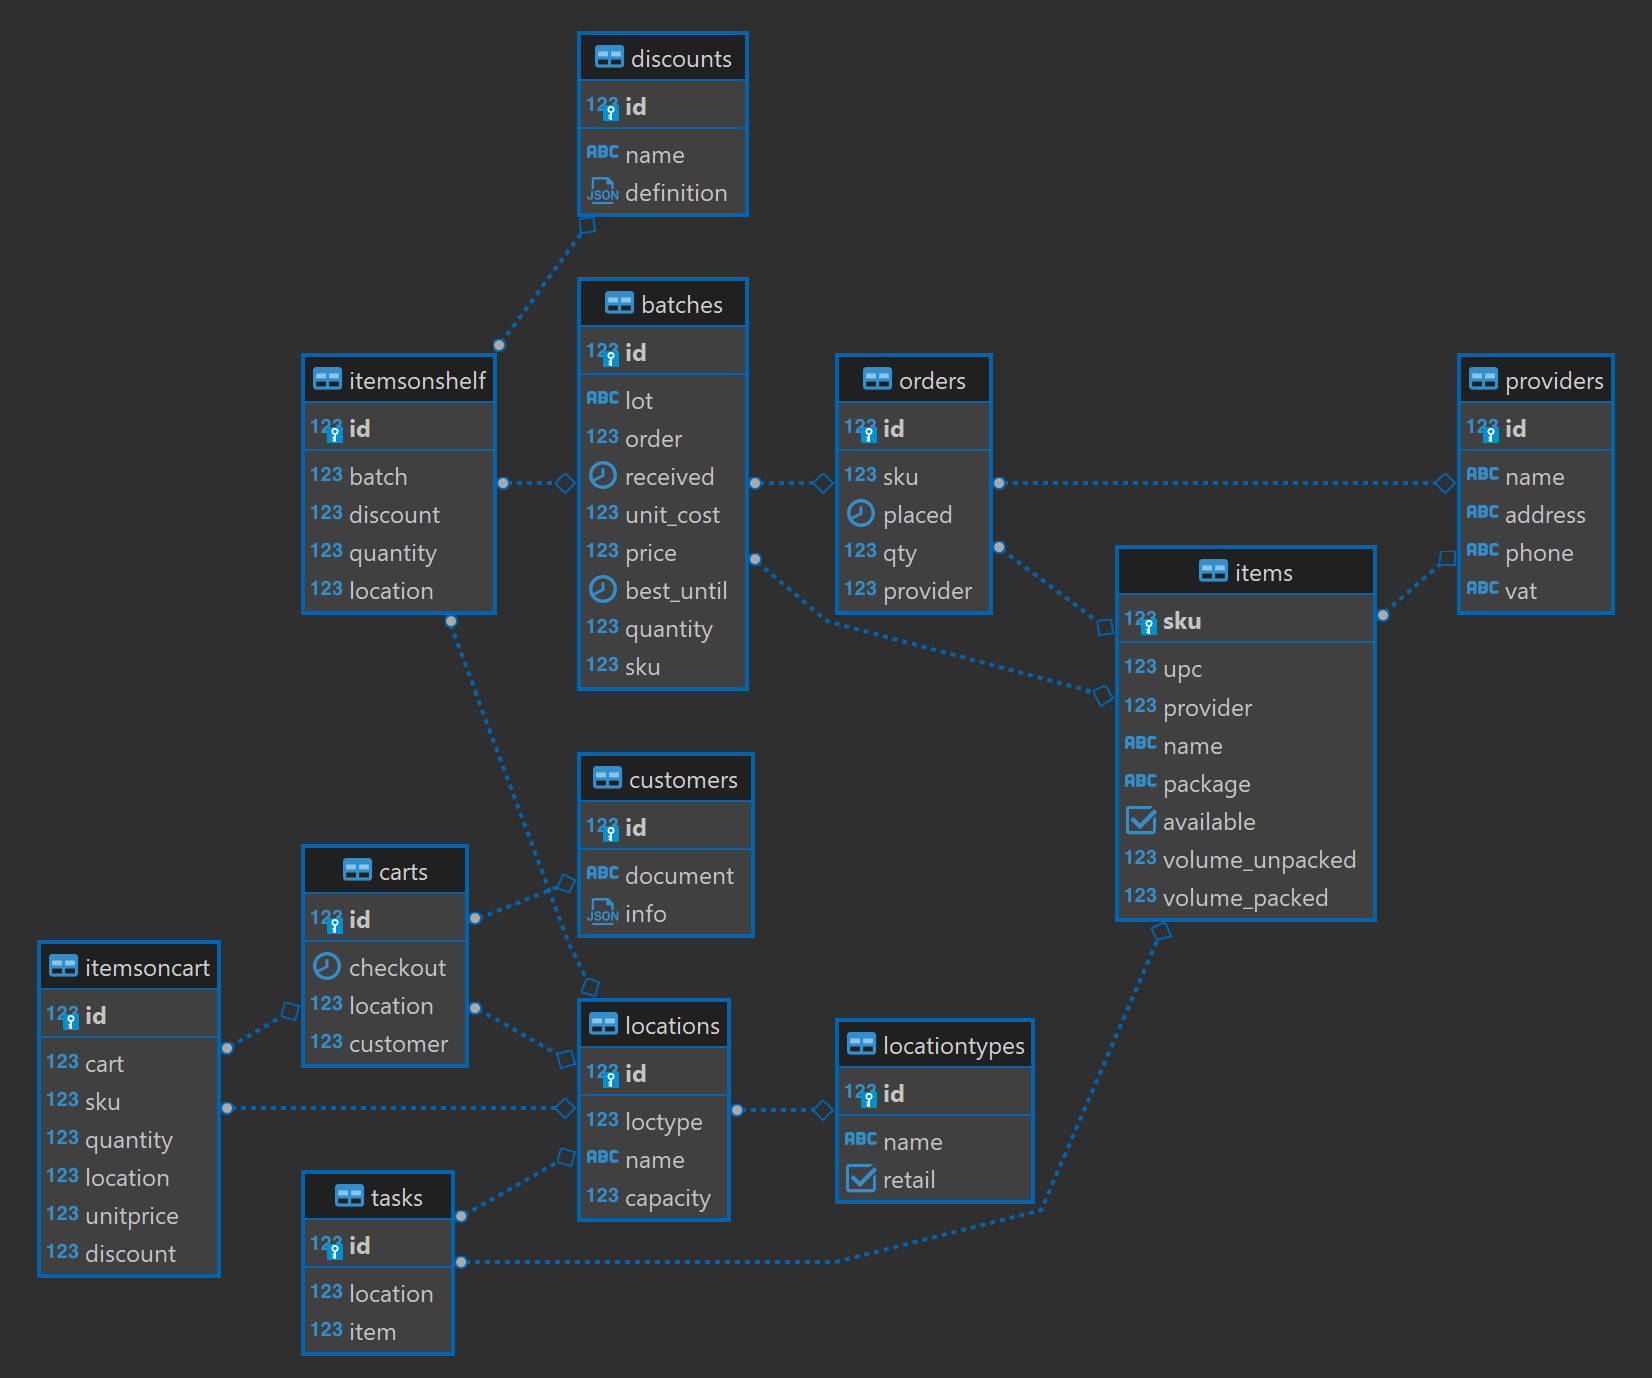Select the loctype column in locations
This screenshot has width=1652, height=1378.
(654, 1121)
